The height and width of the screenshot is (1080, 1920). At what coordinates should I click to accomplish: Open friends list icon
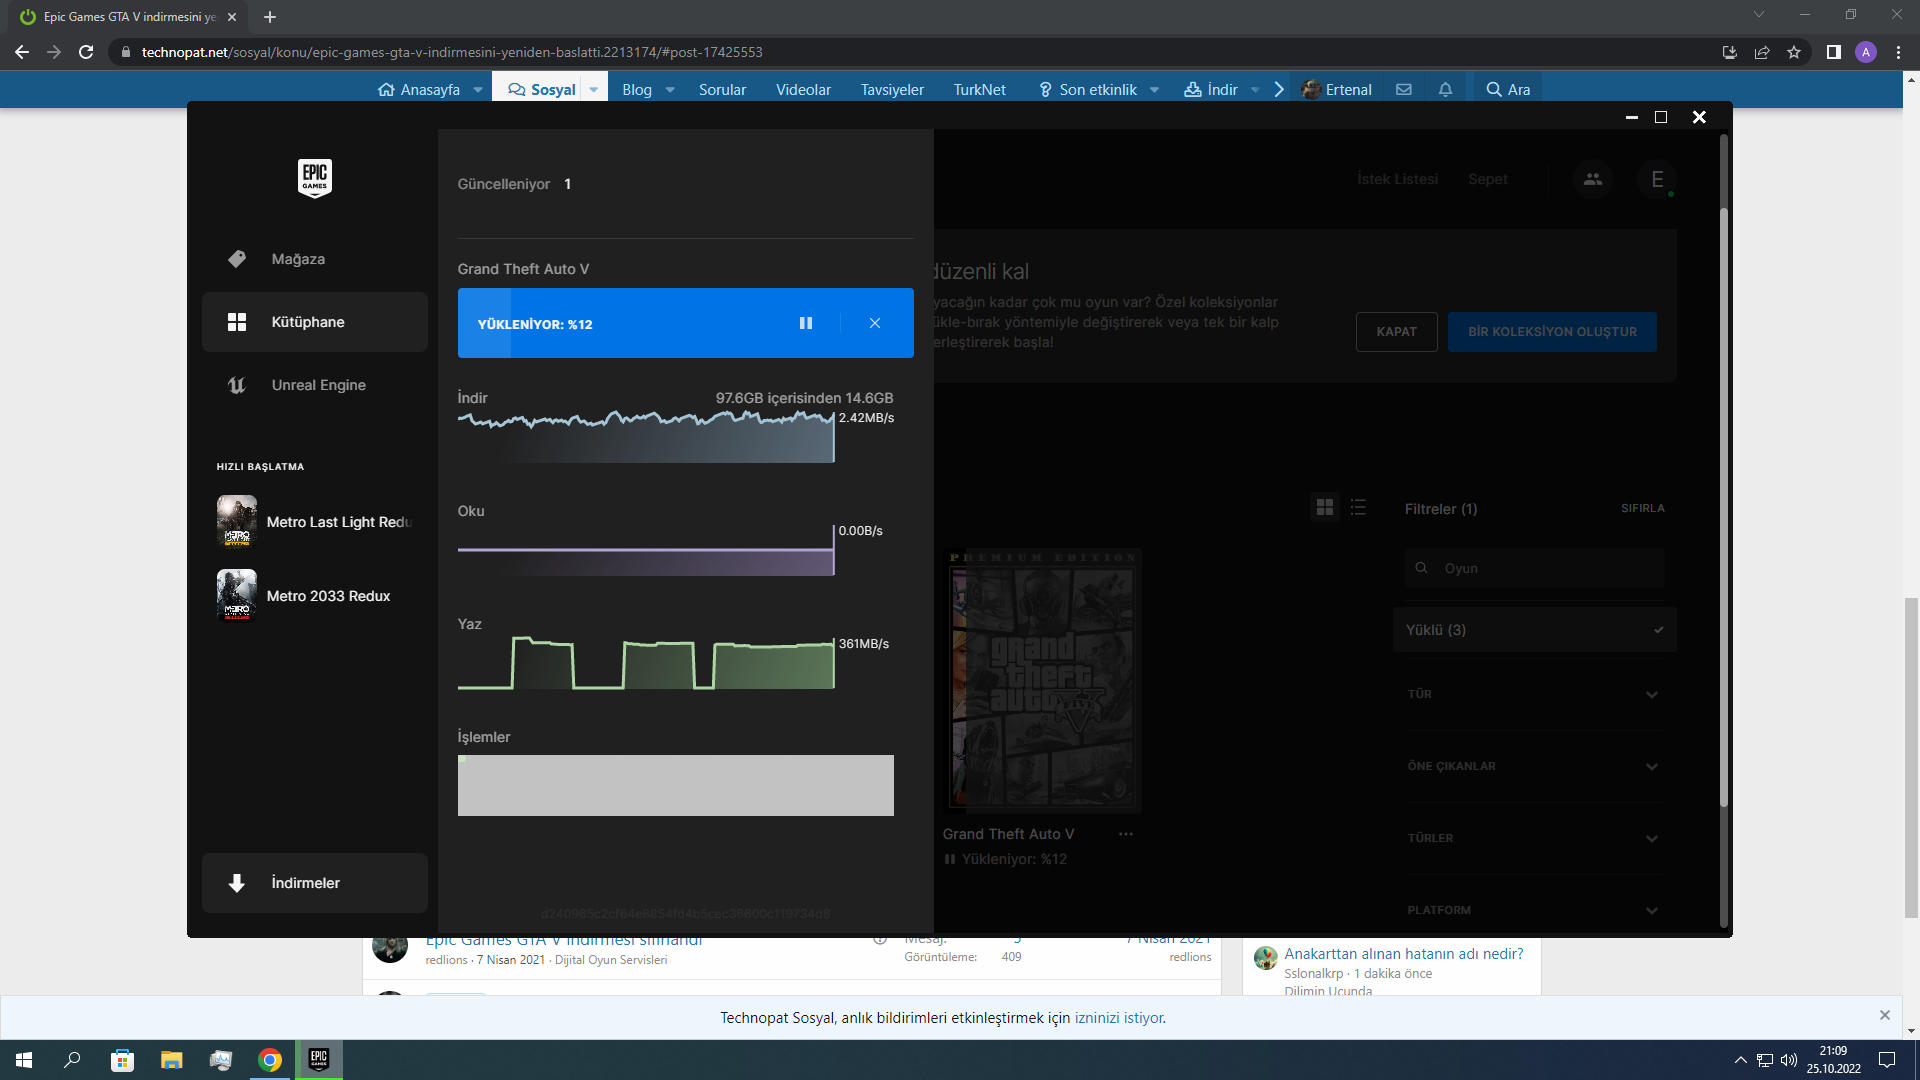[x=1593, y=179]
